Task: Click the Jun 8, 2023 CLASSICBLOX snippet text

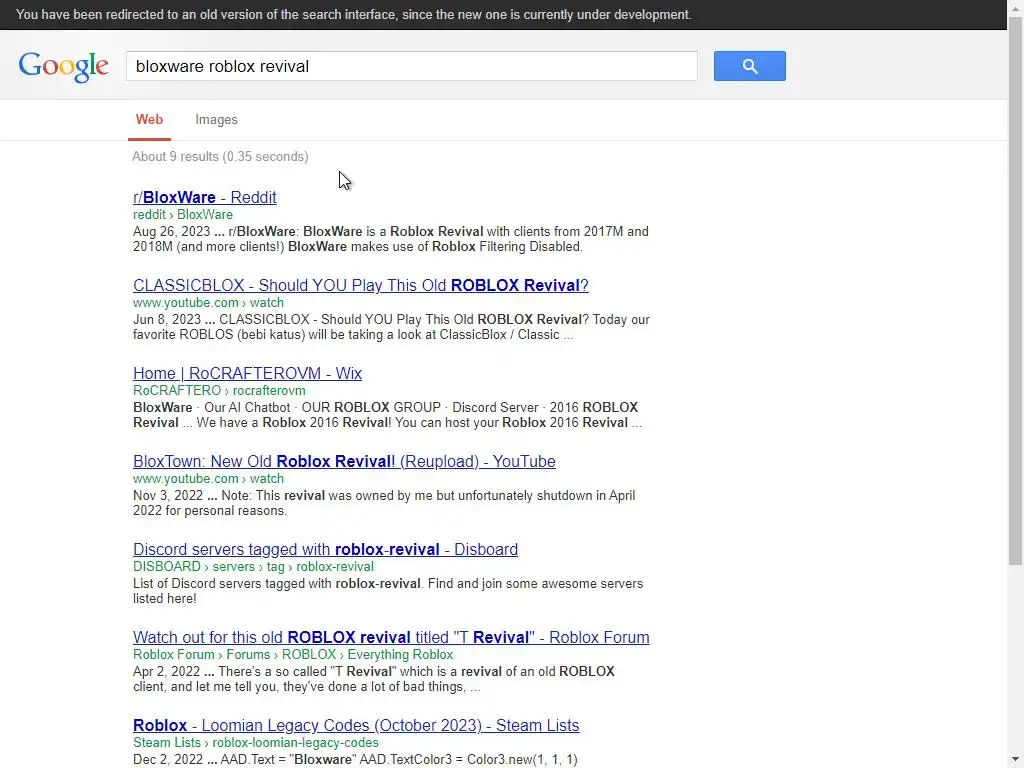Action: tap(391, 327)
